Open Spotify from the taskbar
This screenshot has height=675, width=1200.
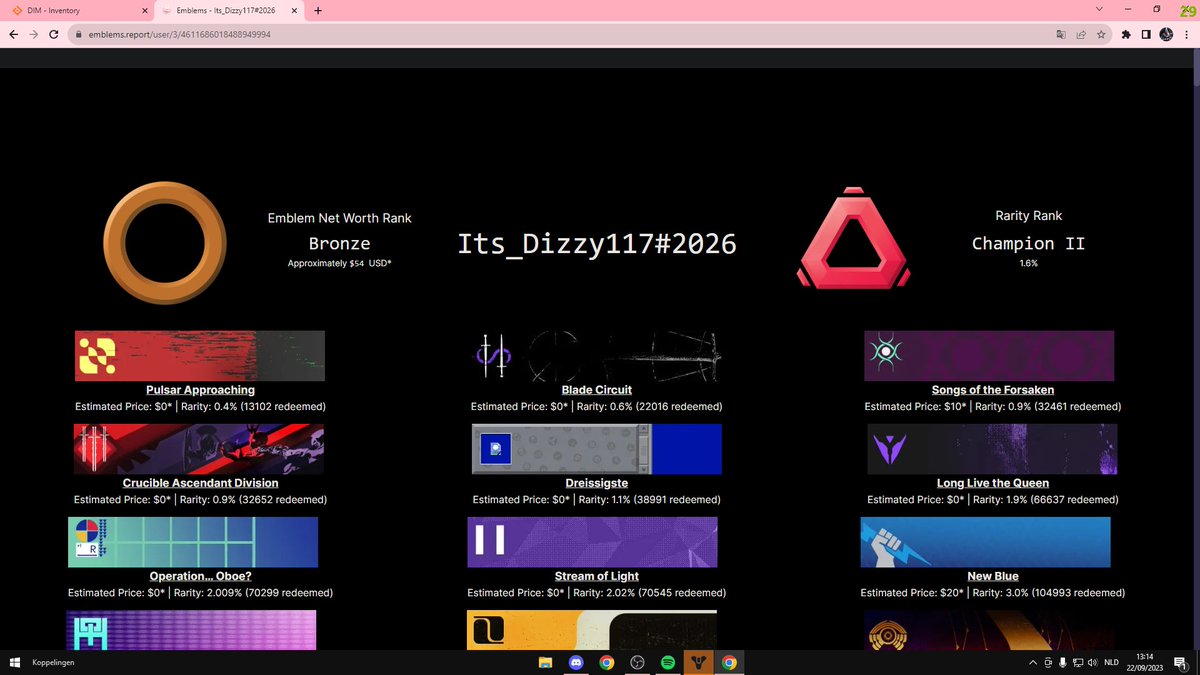[x=668, y=662]
